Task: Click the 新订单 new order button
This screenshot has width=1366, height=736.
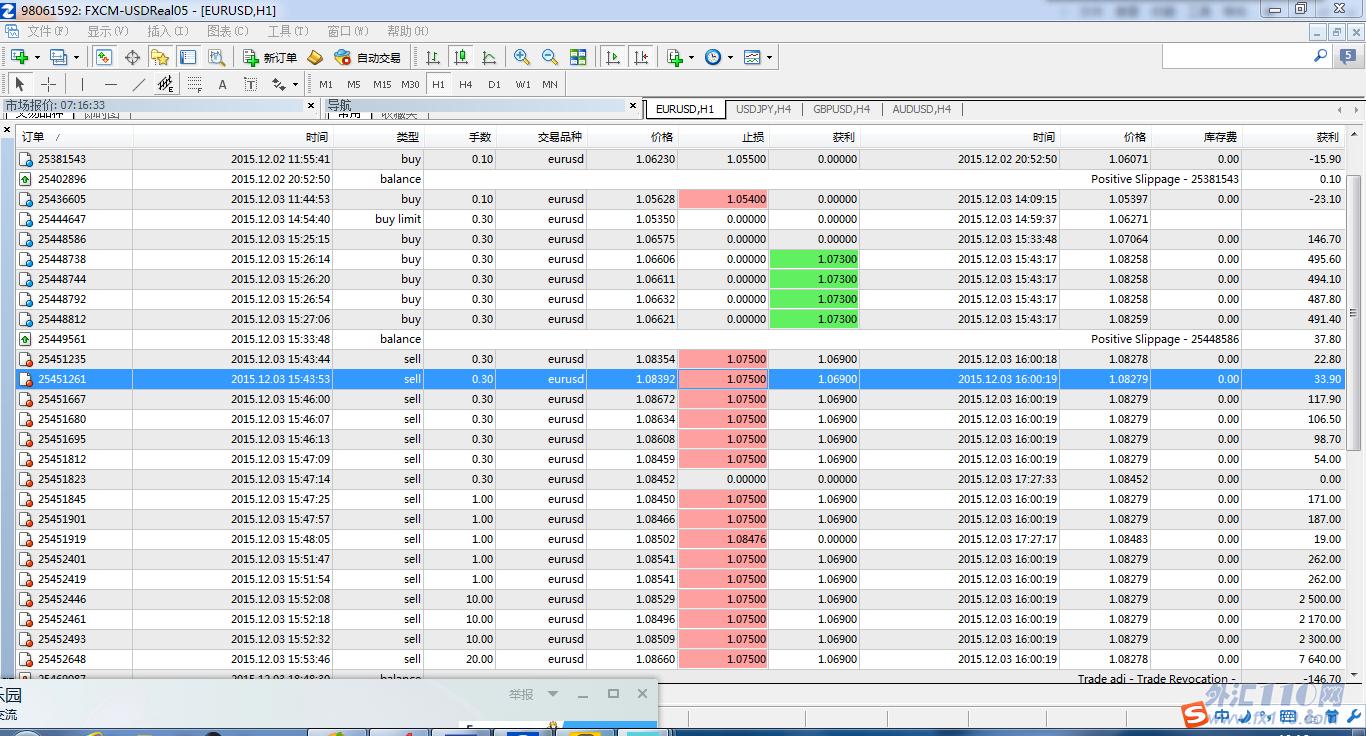Action: tap(270, 57)
